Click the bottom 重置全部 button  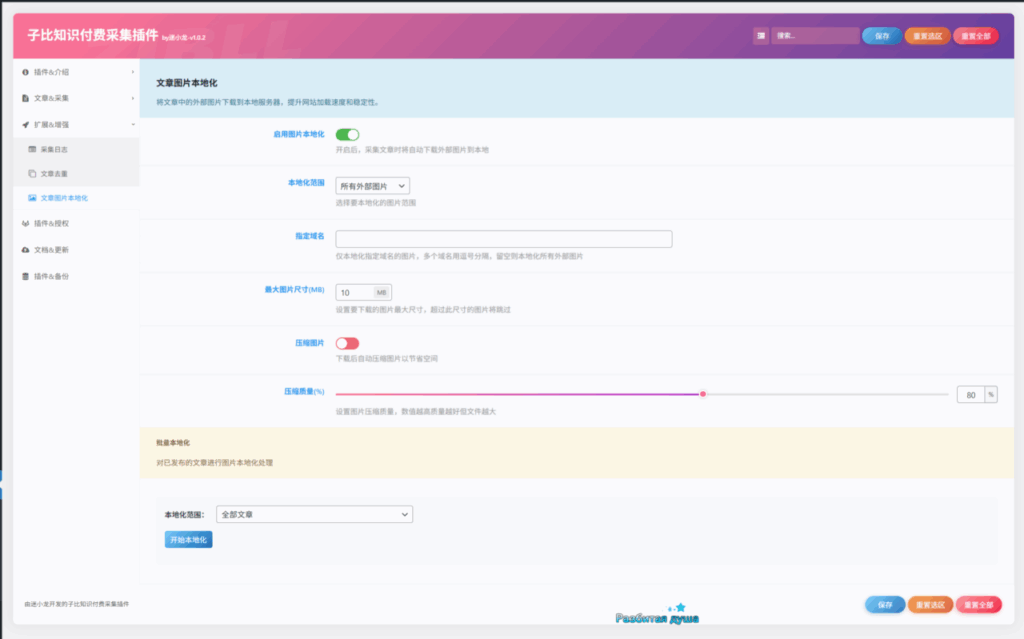tap(978, 605)
